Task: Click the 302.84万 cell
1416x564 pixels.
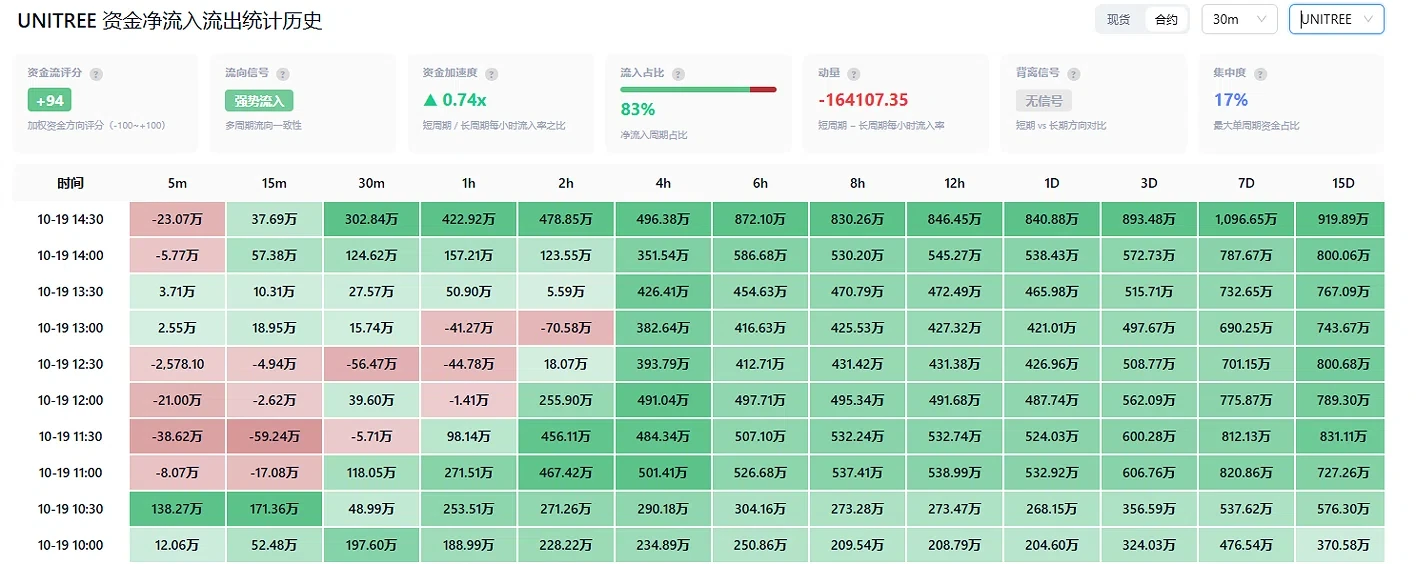Action: tap(372, 219)
